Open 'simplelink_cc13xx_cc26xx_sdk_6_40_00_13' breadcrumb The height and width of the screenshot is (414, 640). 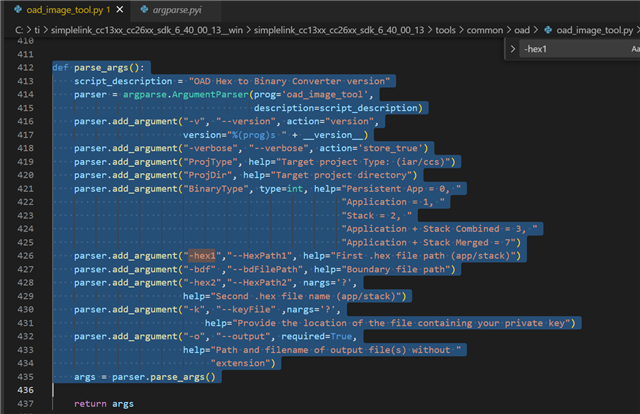point(339,30)
